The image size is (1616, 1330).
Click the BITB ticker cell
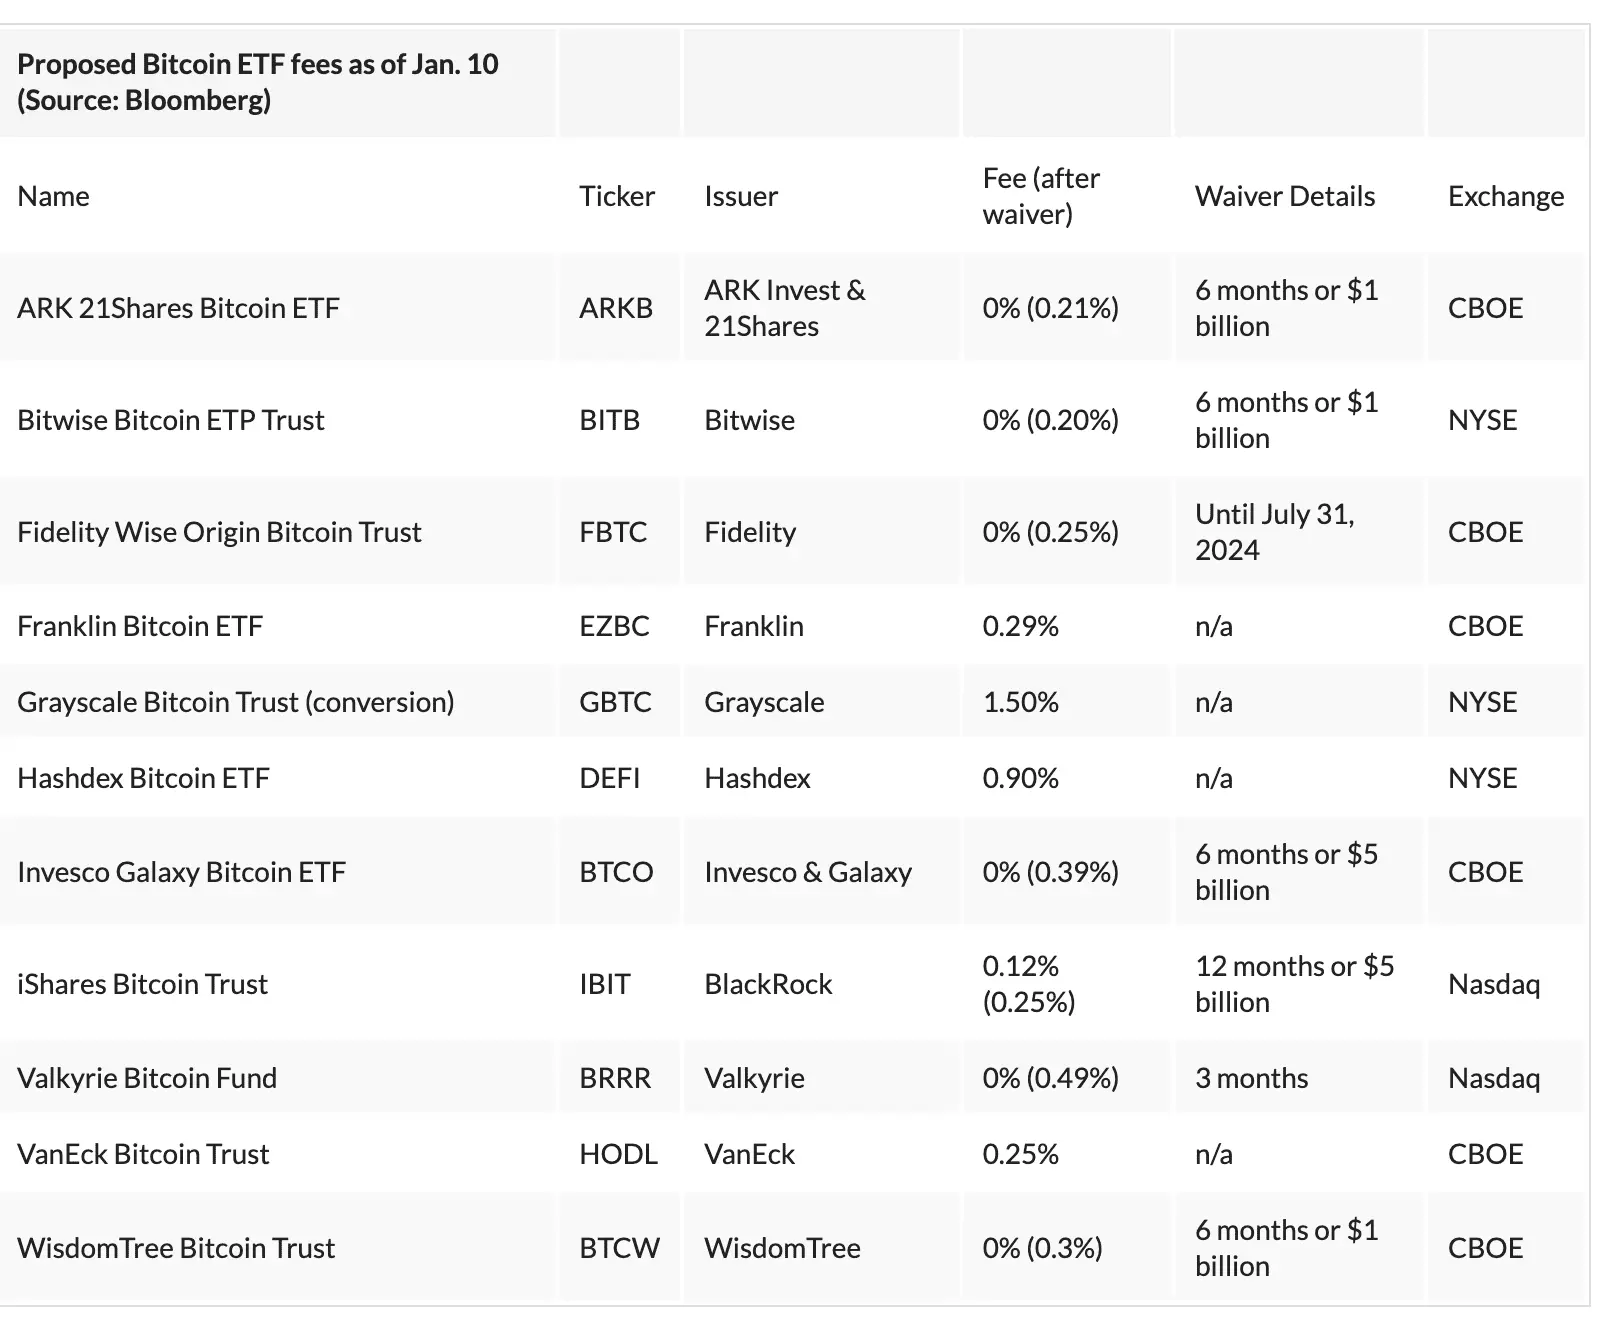click(609, 420)
